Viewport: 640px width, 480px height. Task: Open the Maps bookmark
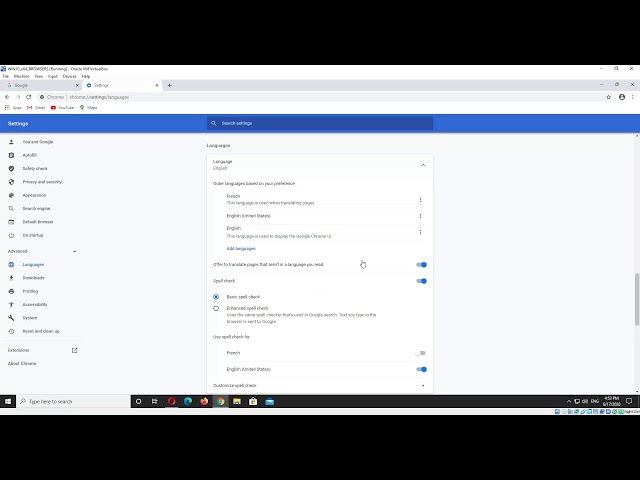(89, 108)
